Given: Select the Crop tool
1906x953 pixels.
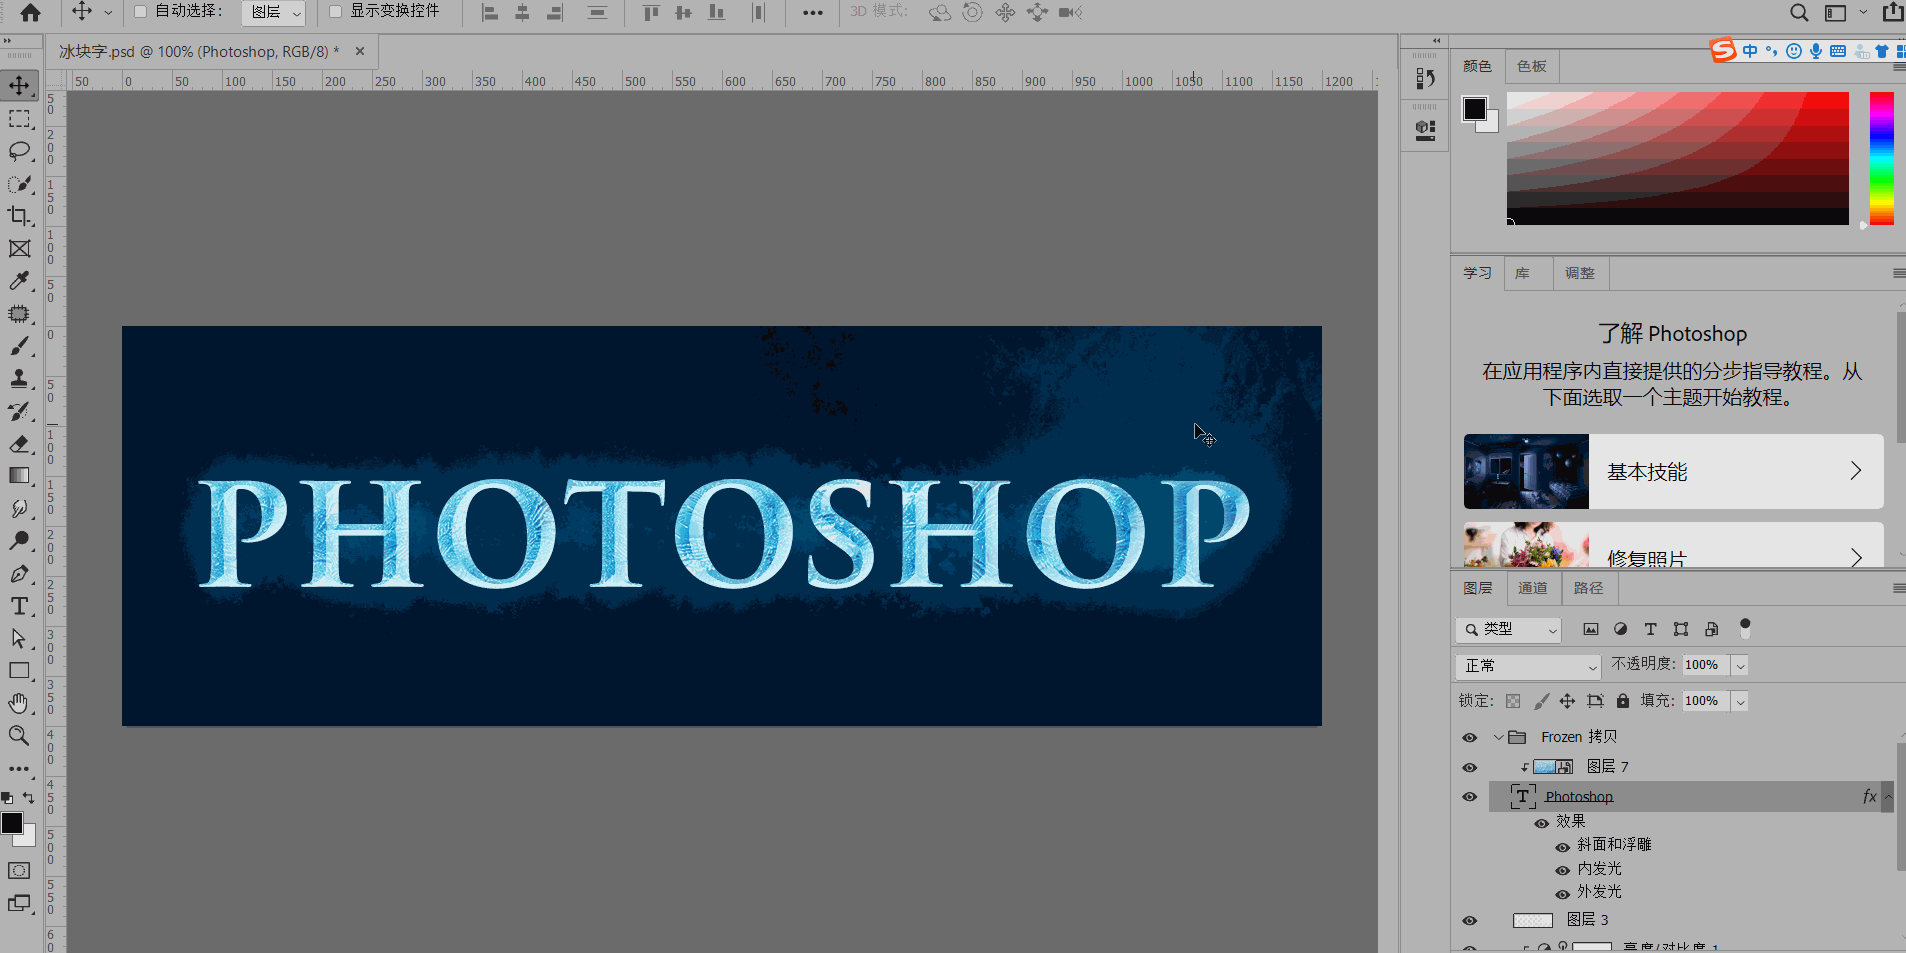Looking at the screenshot, I should pyautogui.click(x=19, y=216).
